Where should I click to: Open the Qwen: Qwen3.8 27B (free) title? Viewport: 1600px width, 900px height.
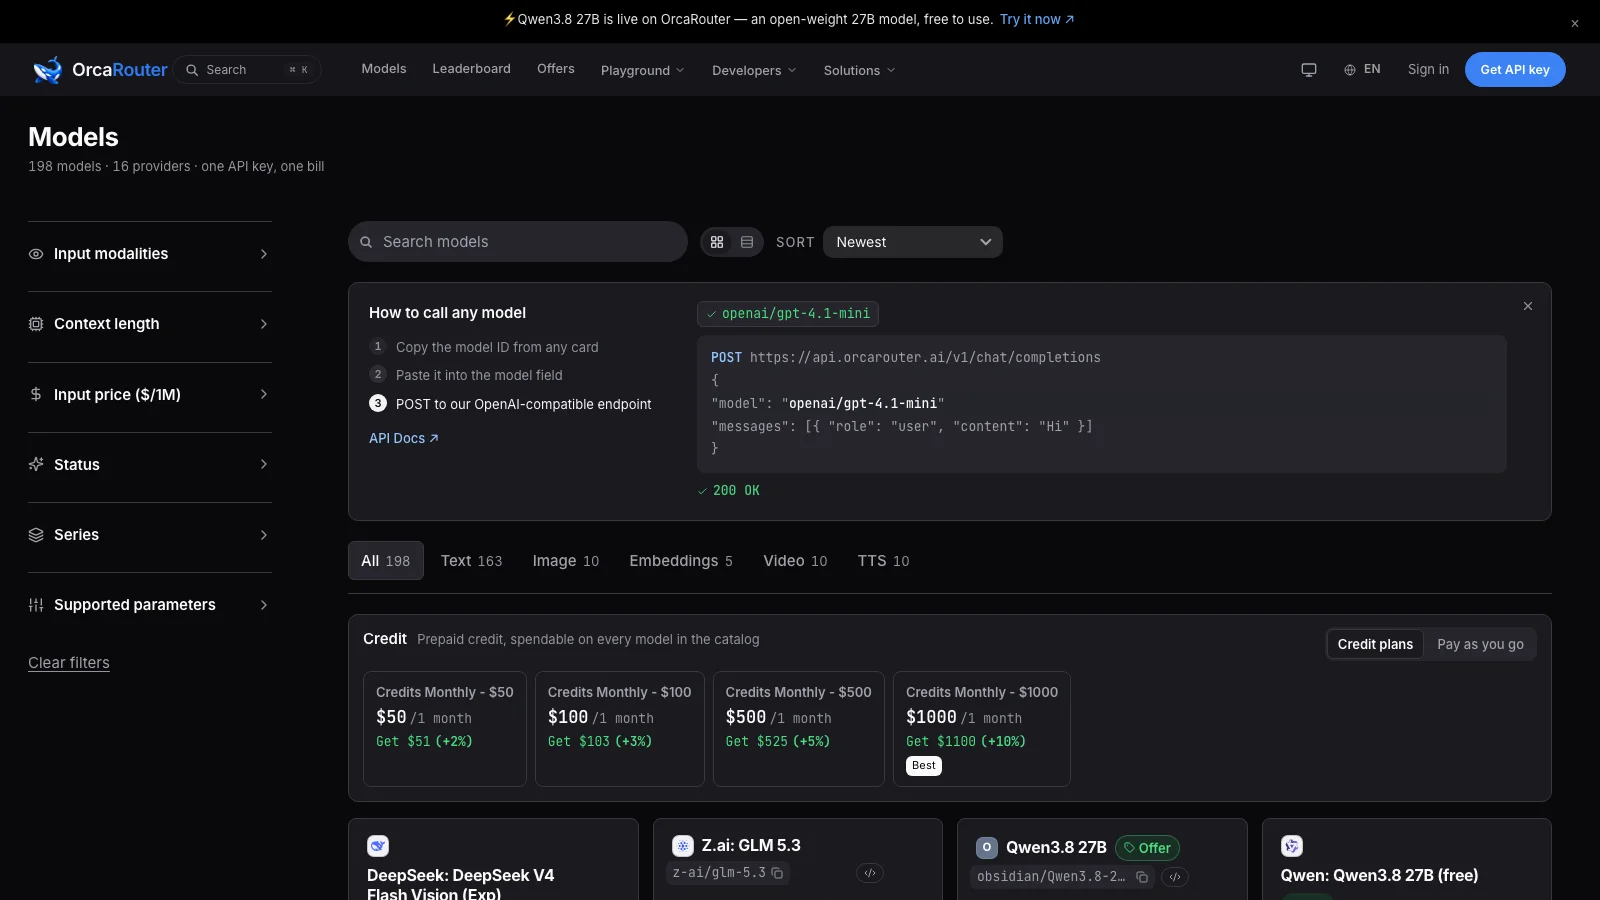click(x=1379, y=875)
